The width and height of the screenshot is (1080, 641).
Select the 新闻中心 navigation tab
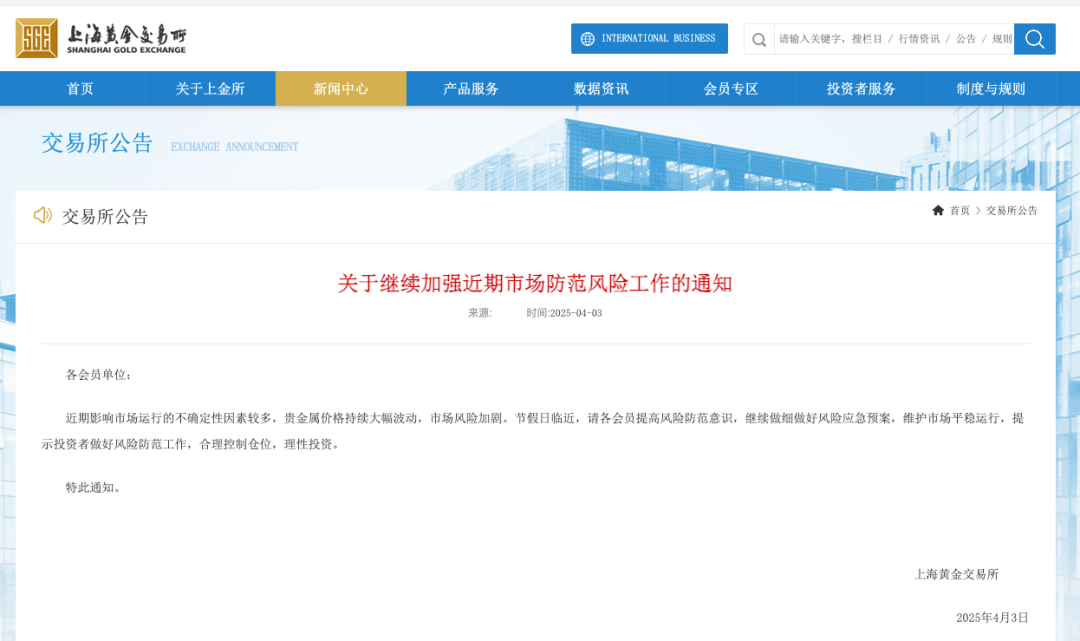341,89
